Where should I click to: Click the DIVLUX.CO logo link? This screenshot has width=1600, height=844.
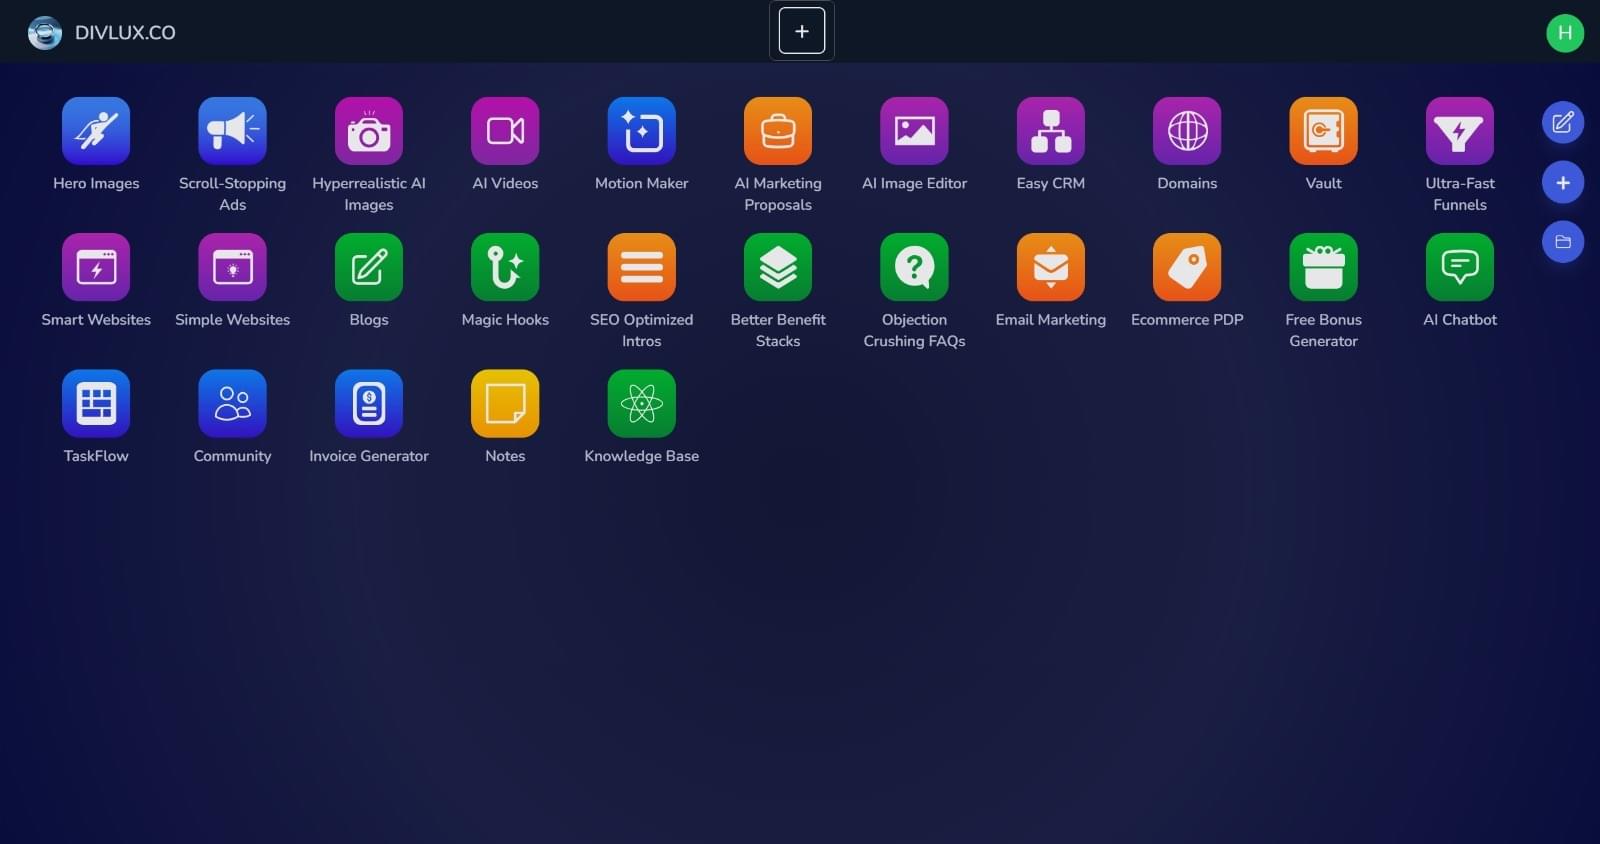click(x=102, y=33)
